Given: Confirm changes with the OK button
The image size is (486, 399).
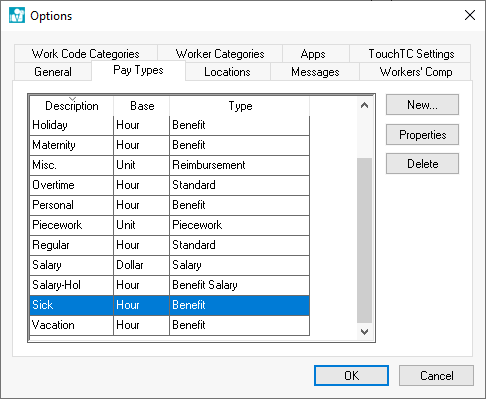Looking at the screenshot, I should (x=351, y=376).
